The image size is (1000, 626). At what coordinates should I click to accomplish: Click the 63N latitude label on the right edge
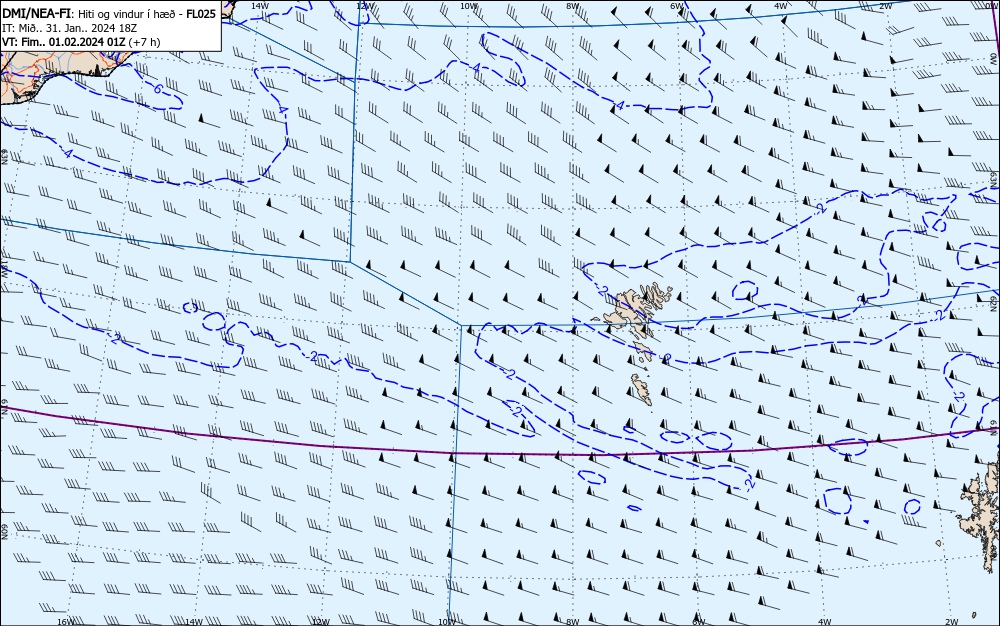pyautogui.click(x=994, y=178)
